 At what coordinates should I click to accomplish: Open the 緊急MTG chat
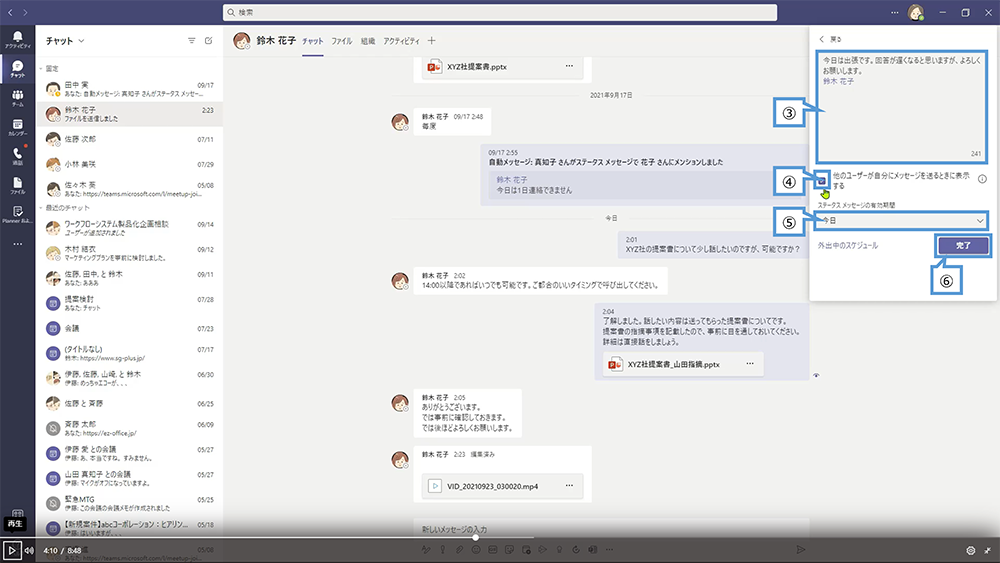pyautogui.click(x=130, y=503)
